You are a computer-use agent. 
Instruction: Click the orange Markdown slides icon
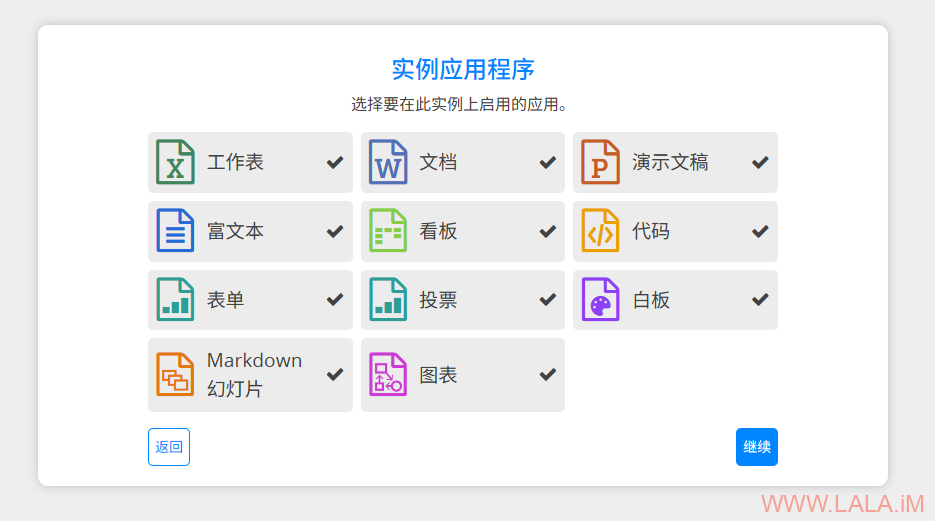(x=175, y=375)
